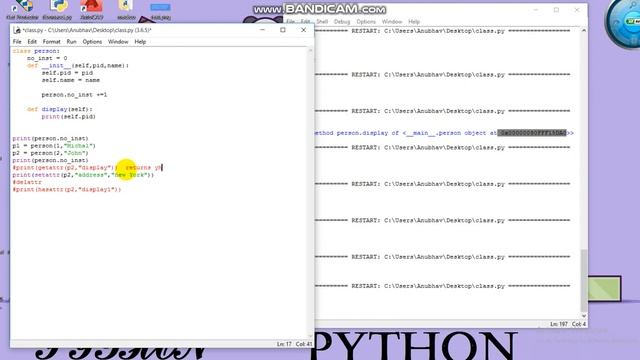The image size is (640, 360).
Task: Select the red Adobe desktop shortcut icon
Action: pos(91,10)
